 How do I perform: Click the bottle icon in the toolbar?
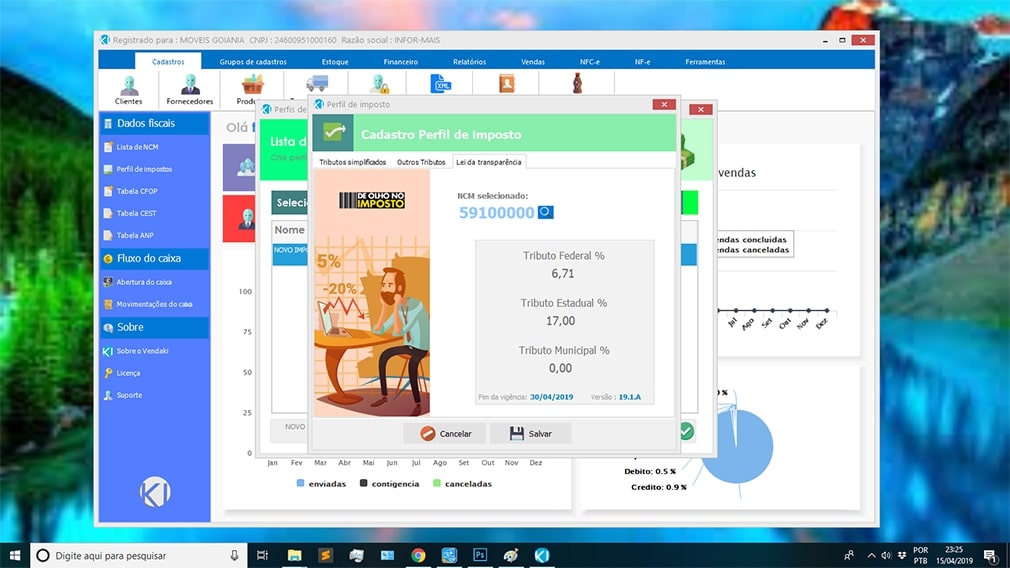pos(577,84)
